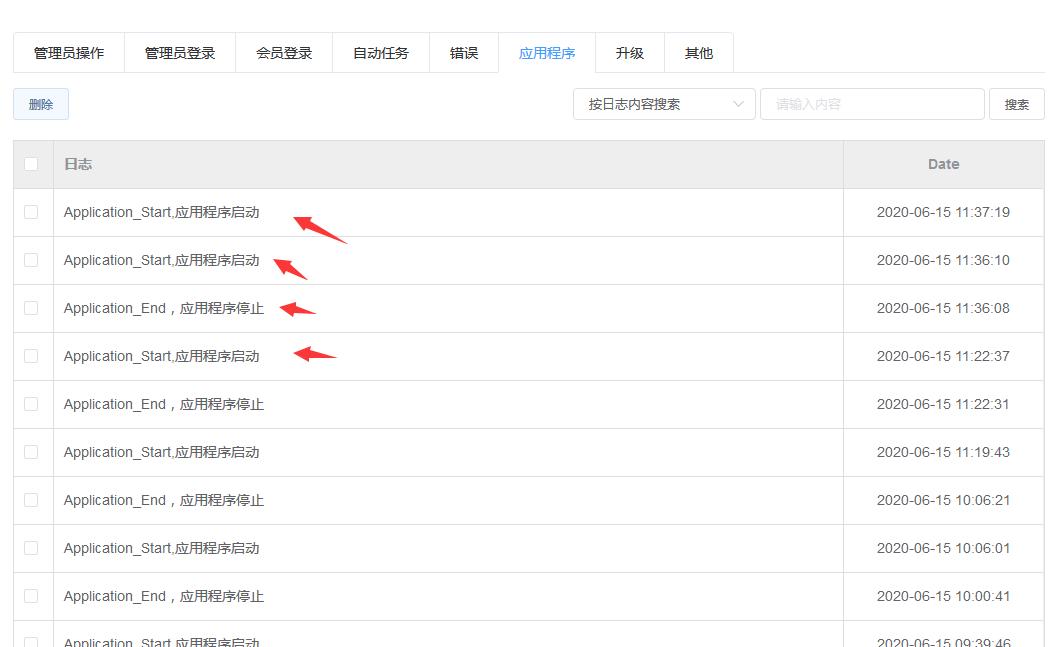
Task: Open the 其他 tab
Action: pos(698,53)
